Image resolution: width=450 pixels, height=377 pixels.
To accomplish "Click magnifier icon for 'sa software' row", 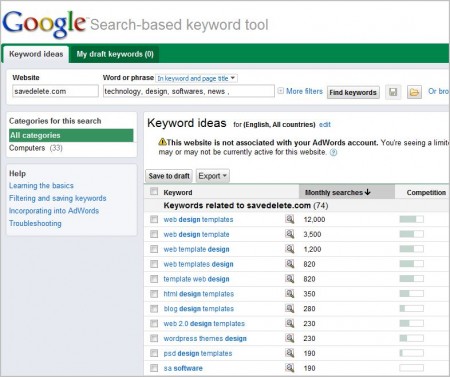I will 290,368.
